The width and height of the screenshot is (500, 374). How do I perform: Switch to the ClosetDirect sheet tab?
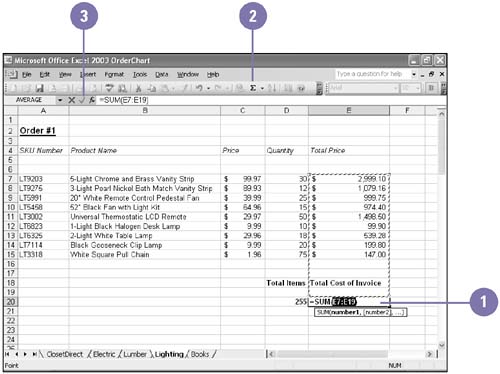tap(64, 354)
